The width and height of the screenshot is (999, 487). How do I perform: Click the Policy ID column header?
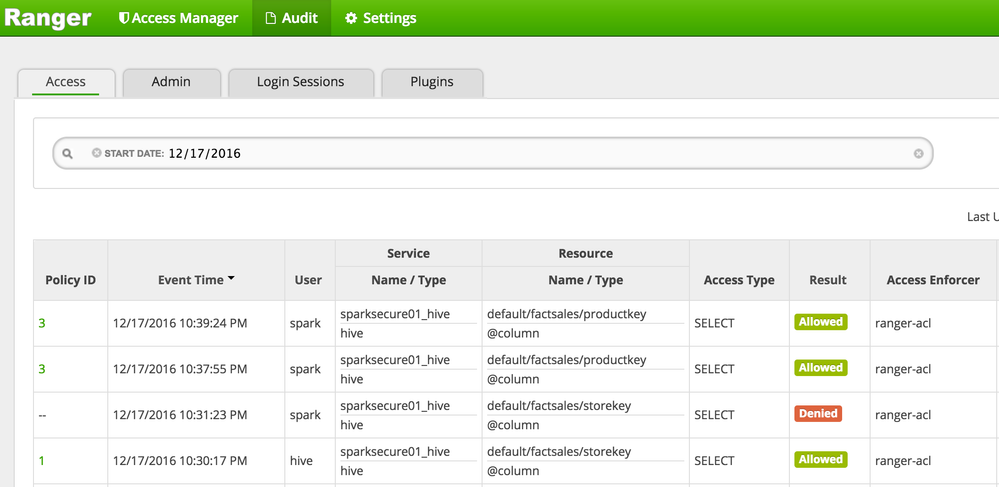click(70, 280)
